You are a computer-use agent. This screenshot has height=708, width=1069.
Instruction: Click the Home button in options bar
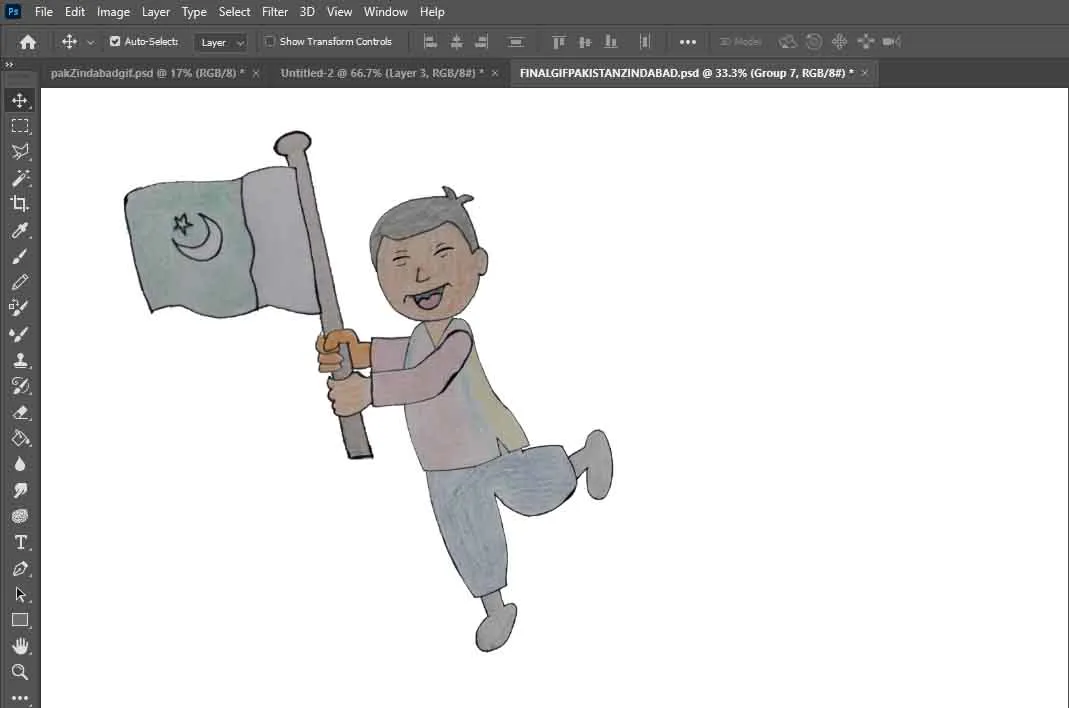[x=28, y=42]
